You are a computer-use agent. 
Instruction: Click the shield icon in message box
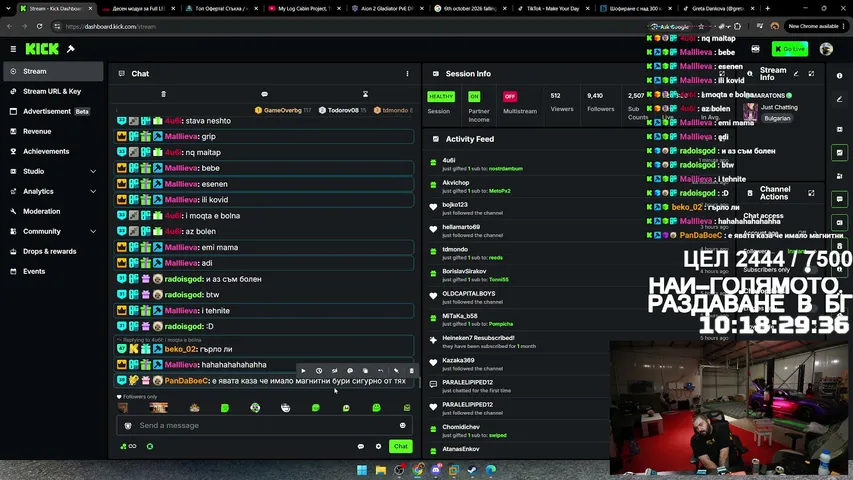(128, 426)
